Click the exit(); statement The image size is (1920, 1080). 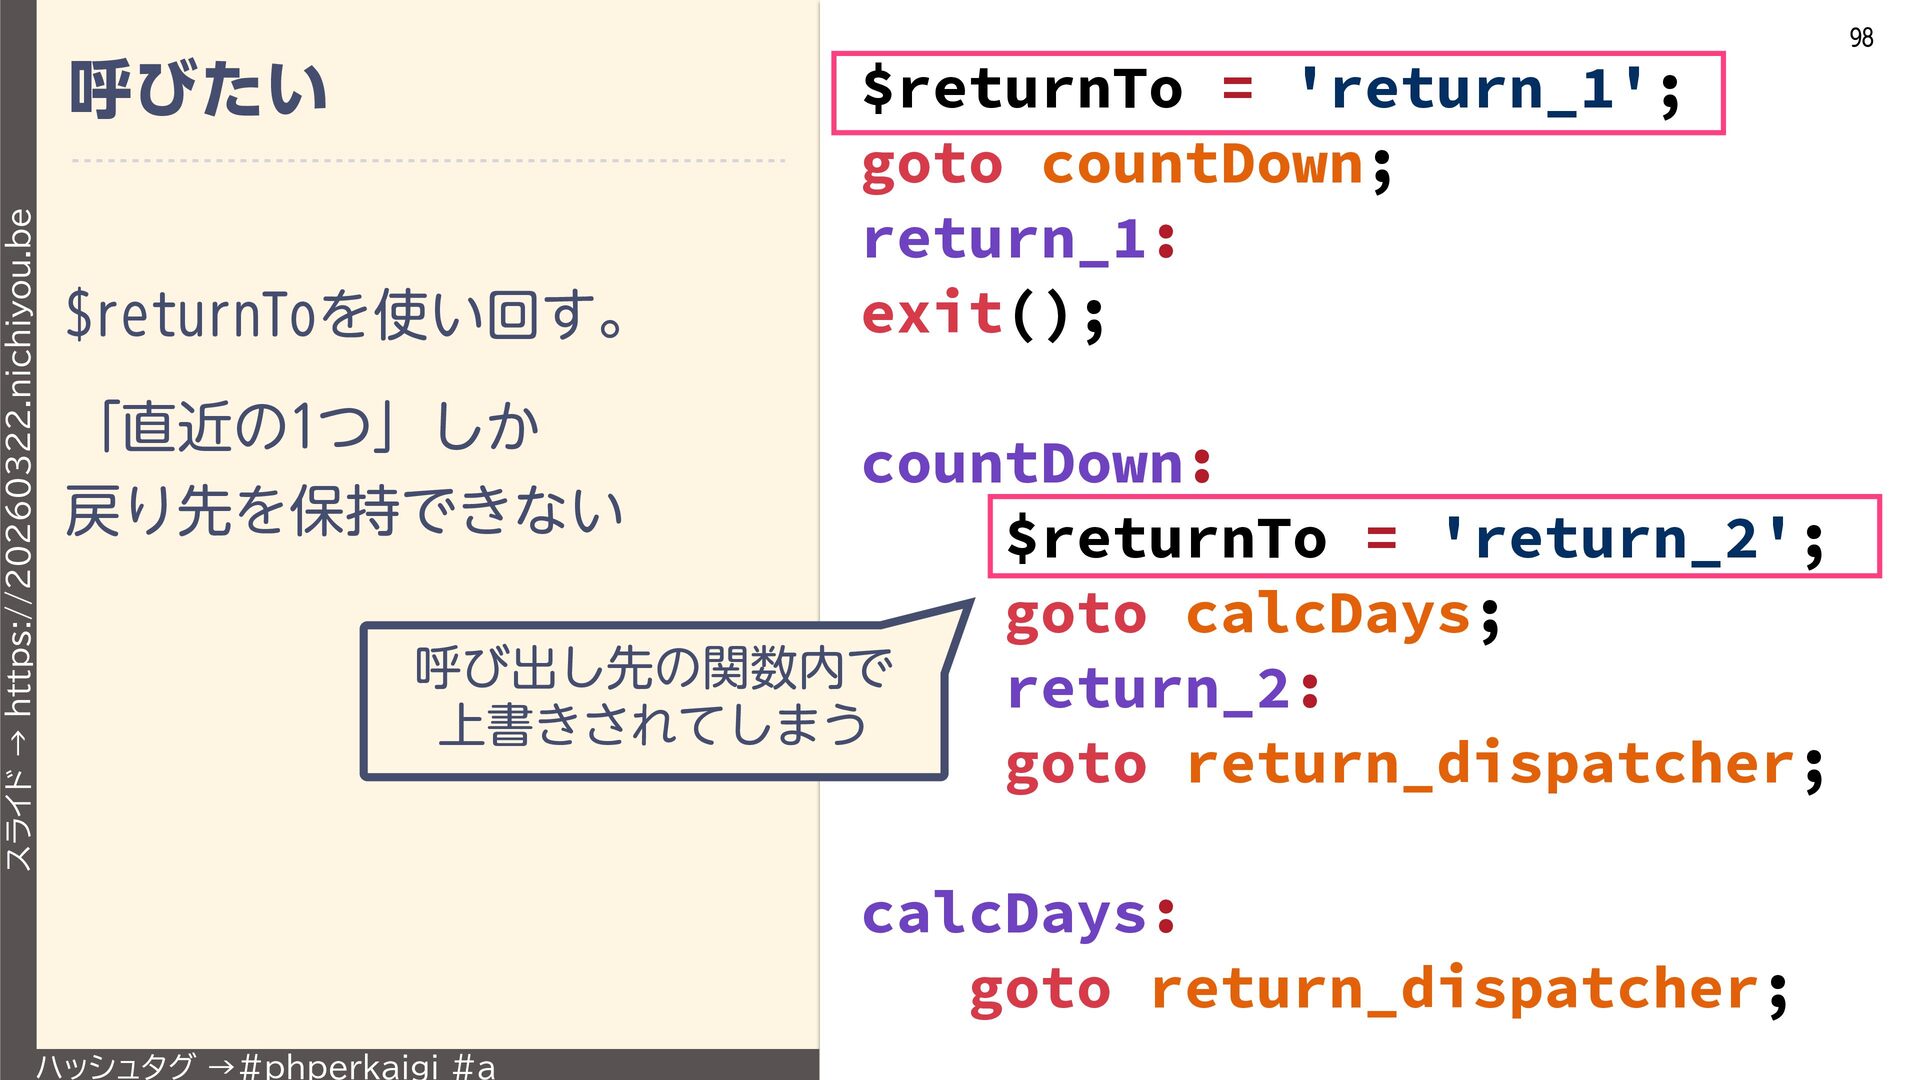983,315
